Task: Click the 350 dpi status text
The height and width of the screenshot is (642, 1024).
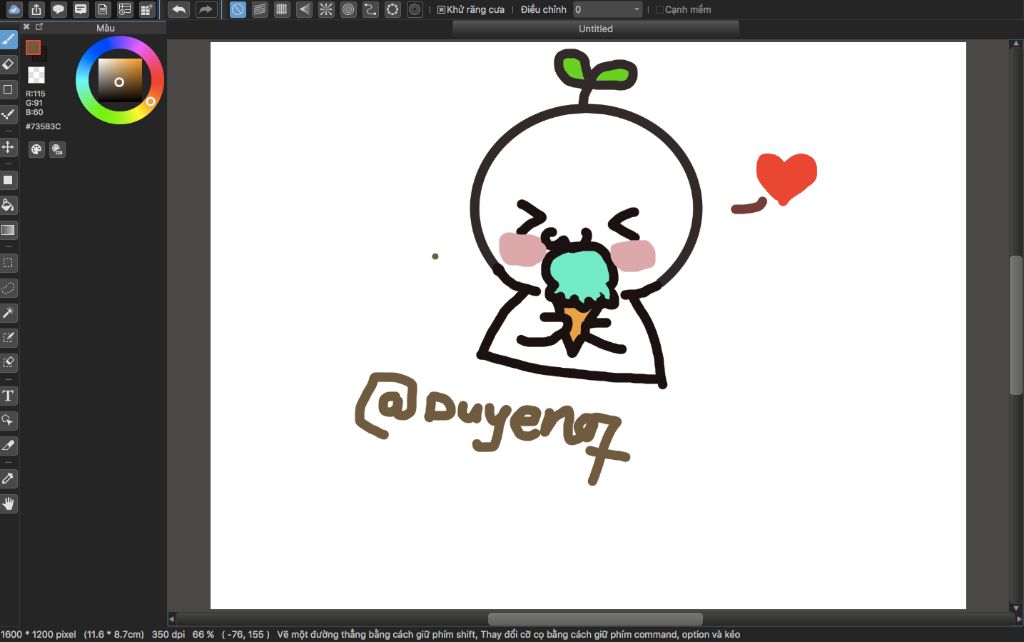Action: (168, 634)
